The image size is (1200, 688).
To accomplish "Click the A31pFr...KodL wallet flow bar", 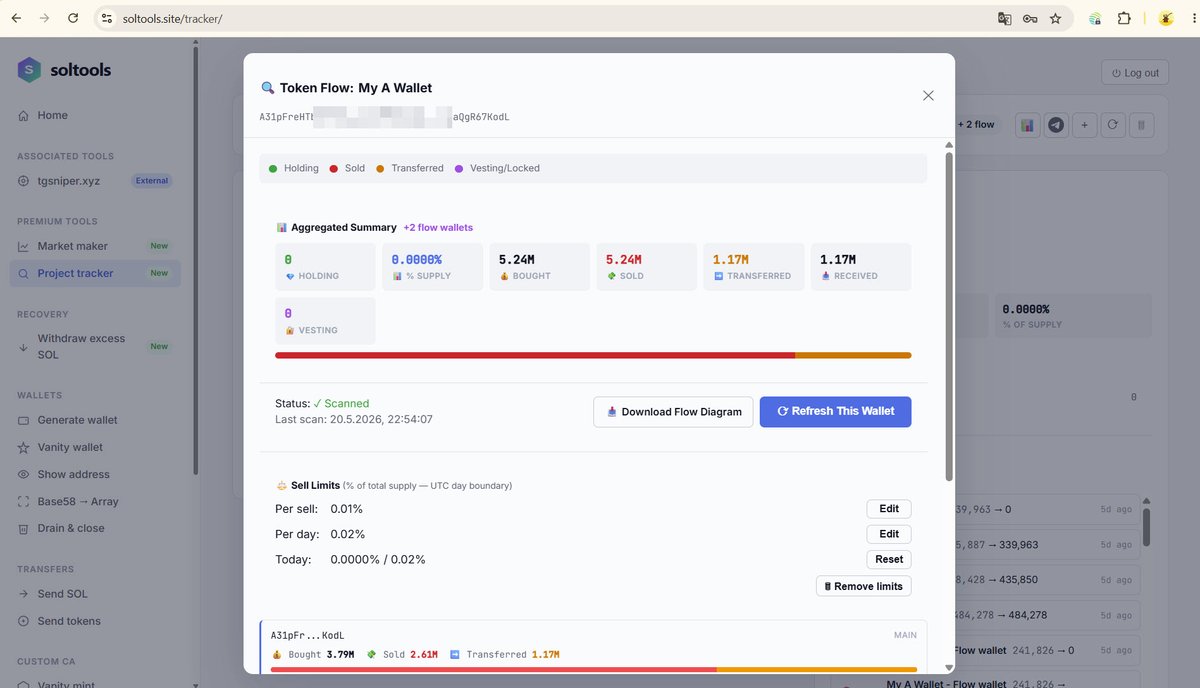I will pos(594,669).
